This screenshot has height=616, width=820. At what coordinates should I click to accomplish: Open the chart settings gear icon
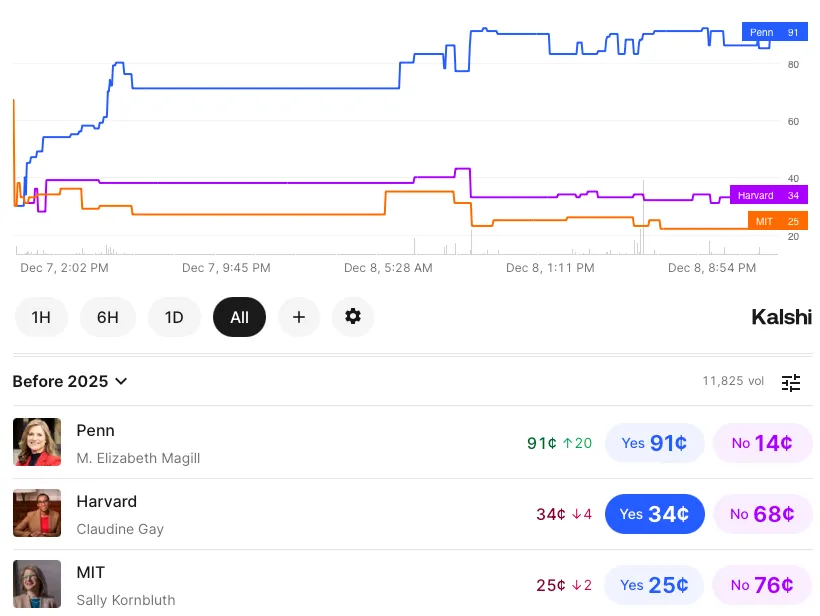pyautogui.click(x=353, y=317)
